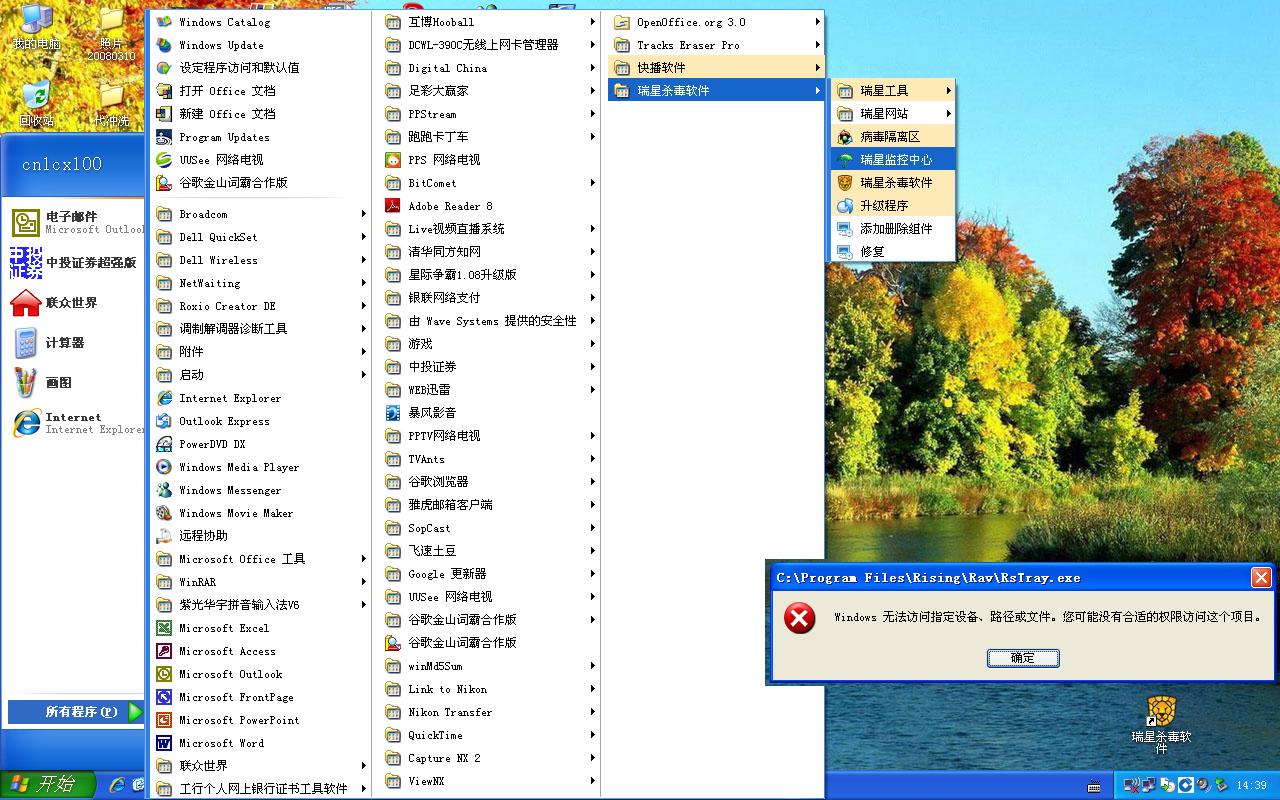Open the 跑跑卡丁车 menu folder
Viewport: 1280px width, 800px height.
(x=490, y=137)
